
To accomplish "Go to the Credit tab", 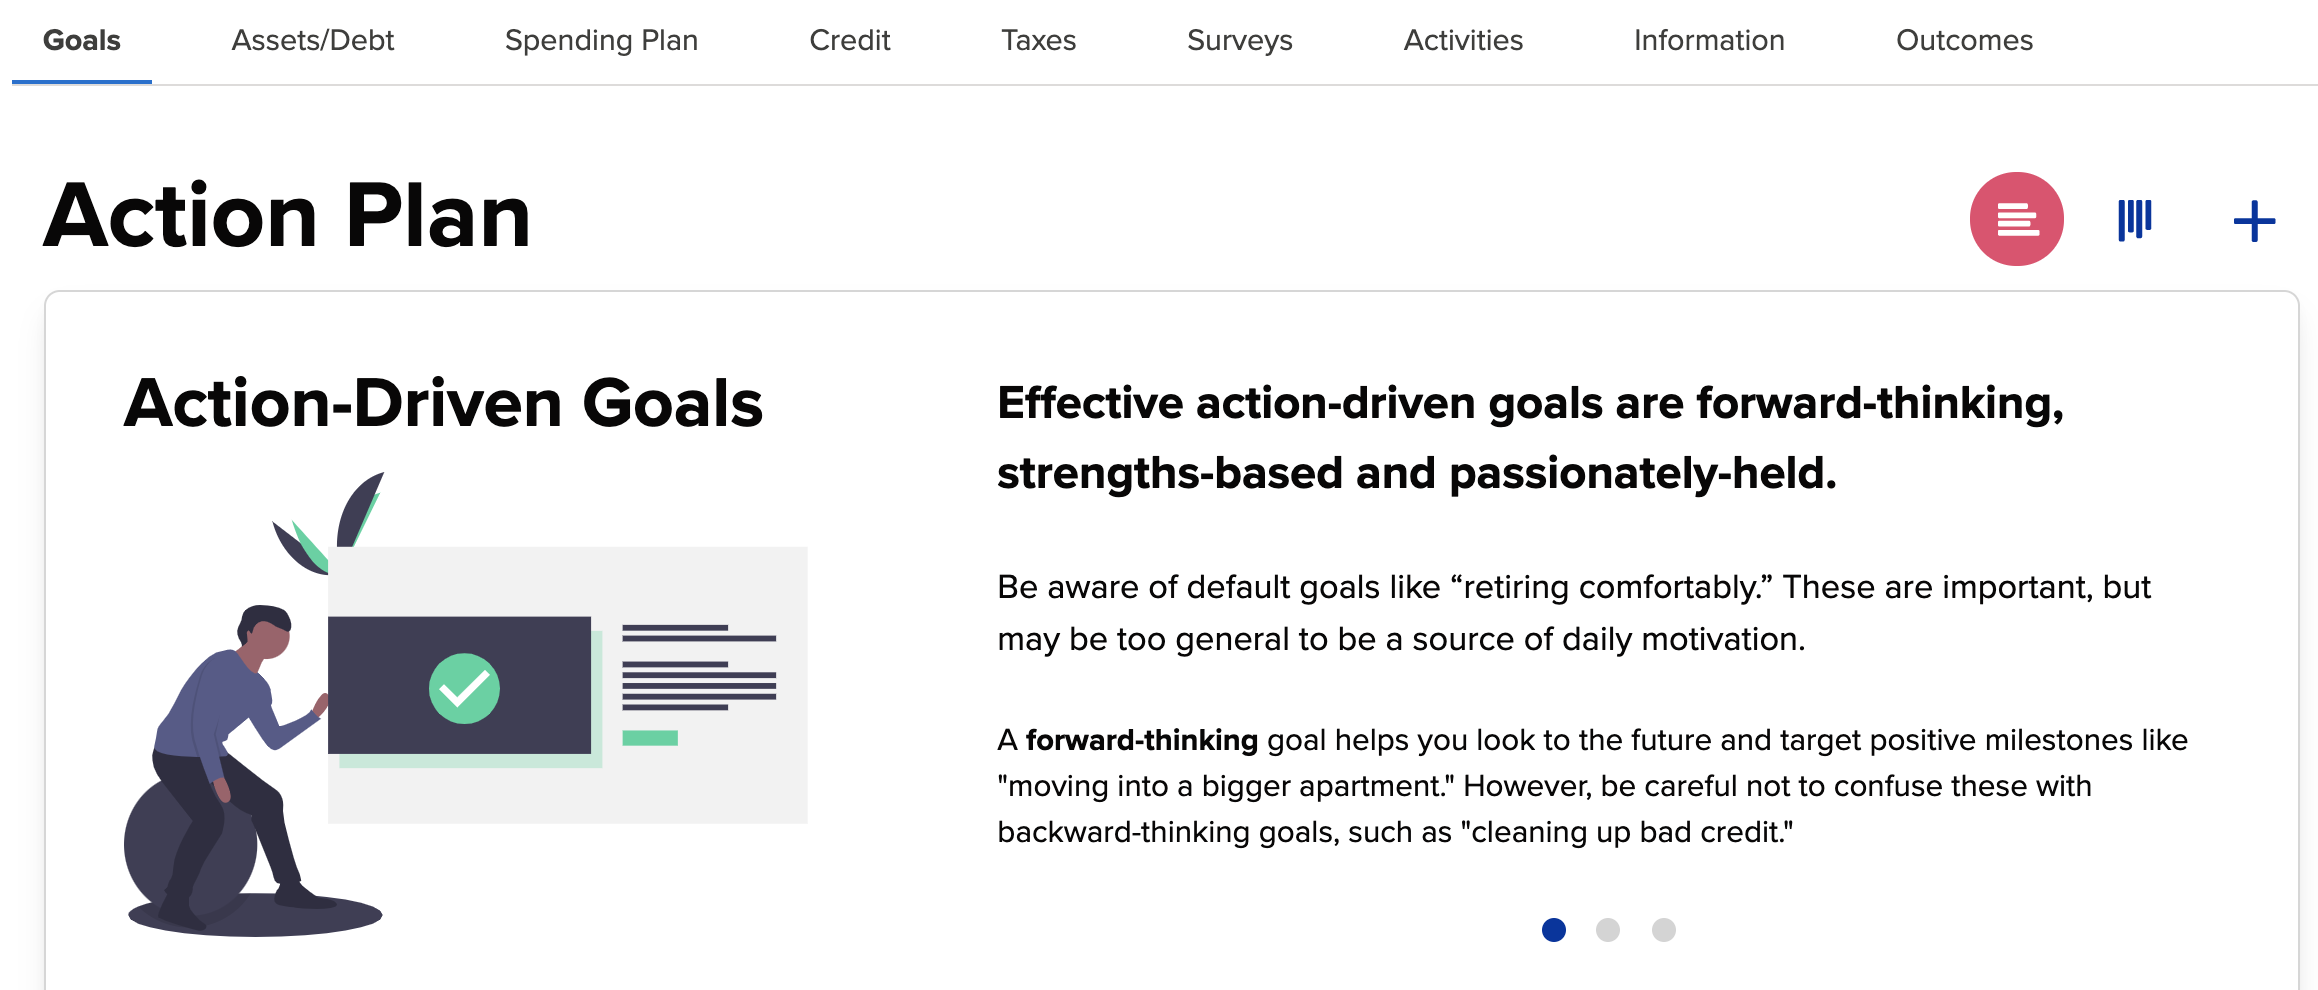I will 850,41.
